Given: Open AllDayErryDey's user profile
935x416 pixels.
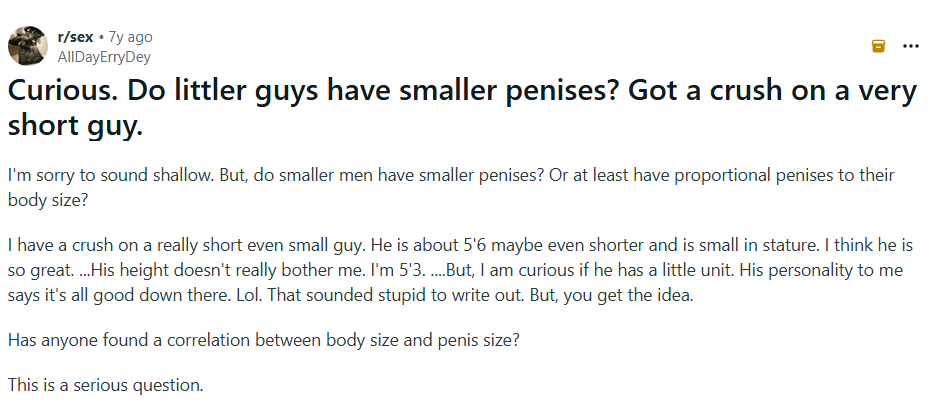Looking at the screenshot, I should tap(104, 57).
